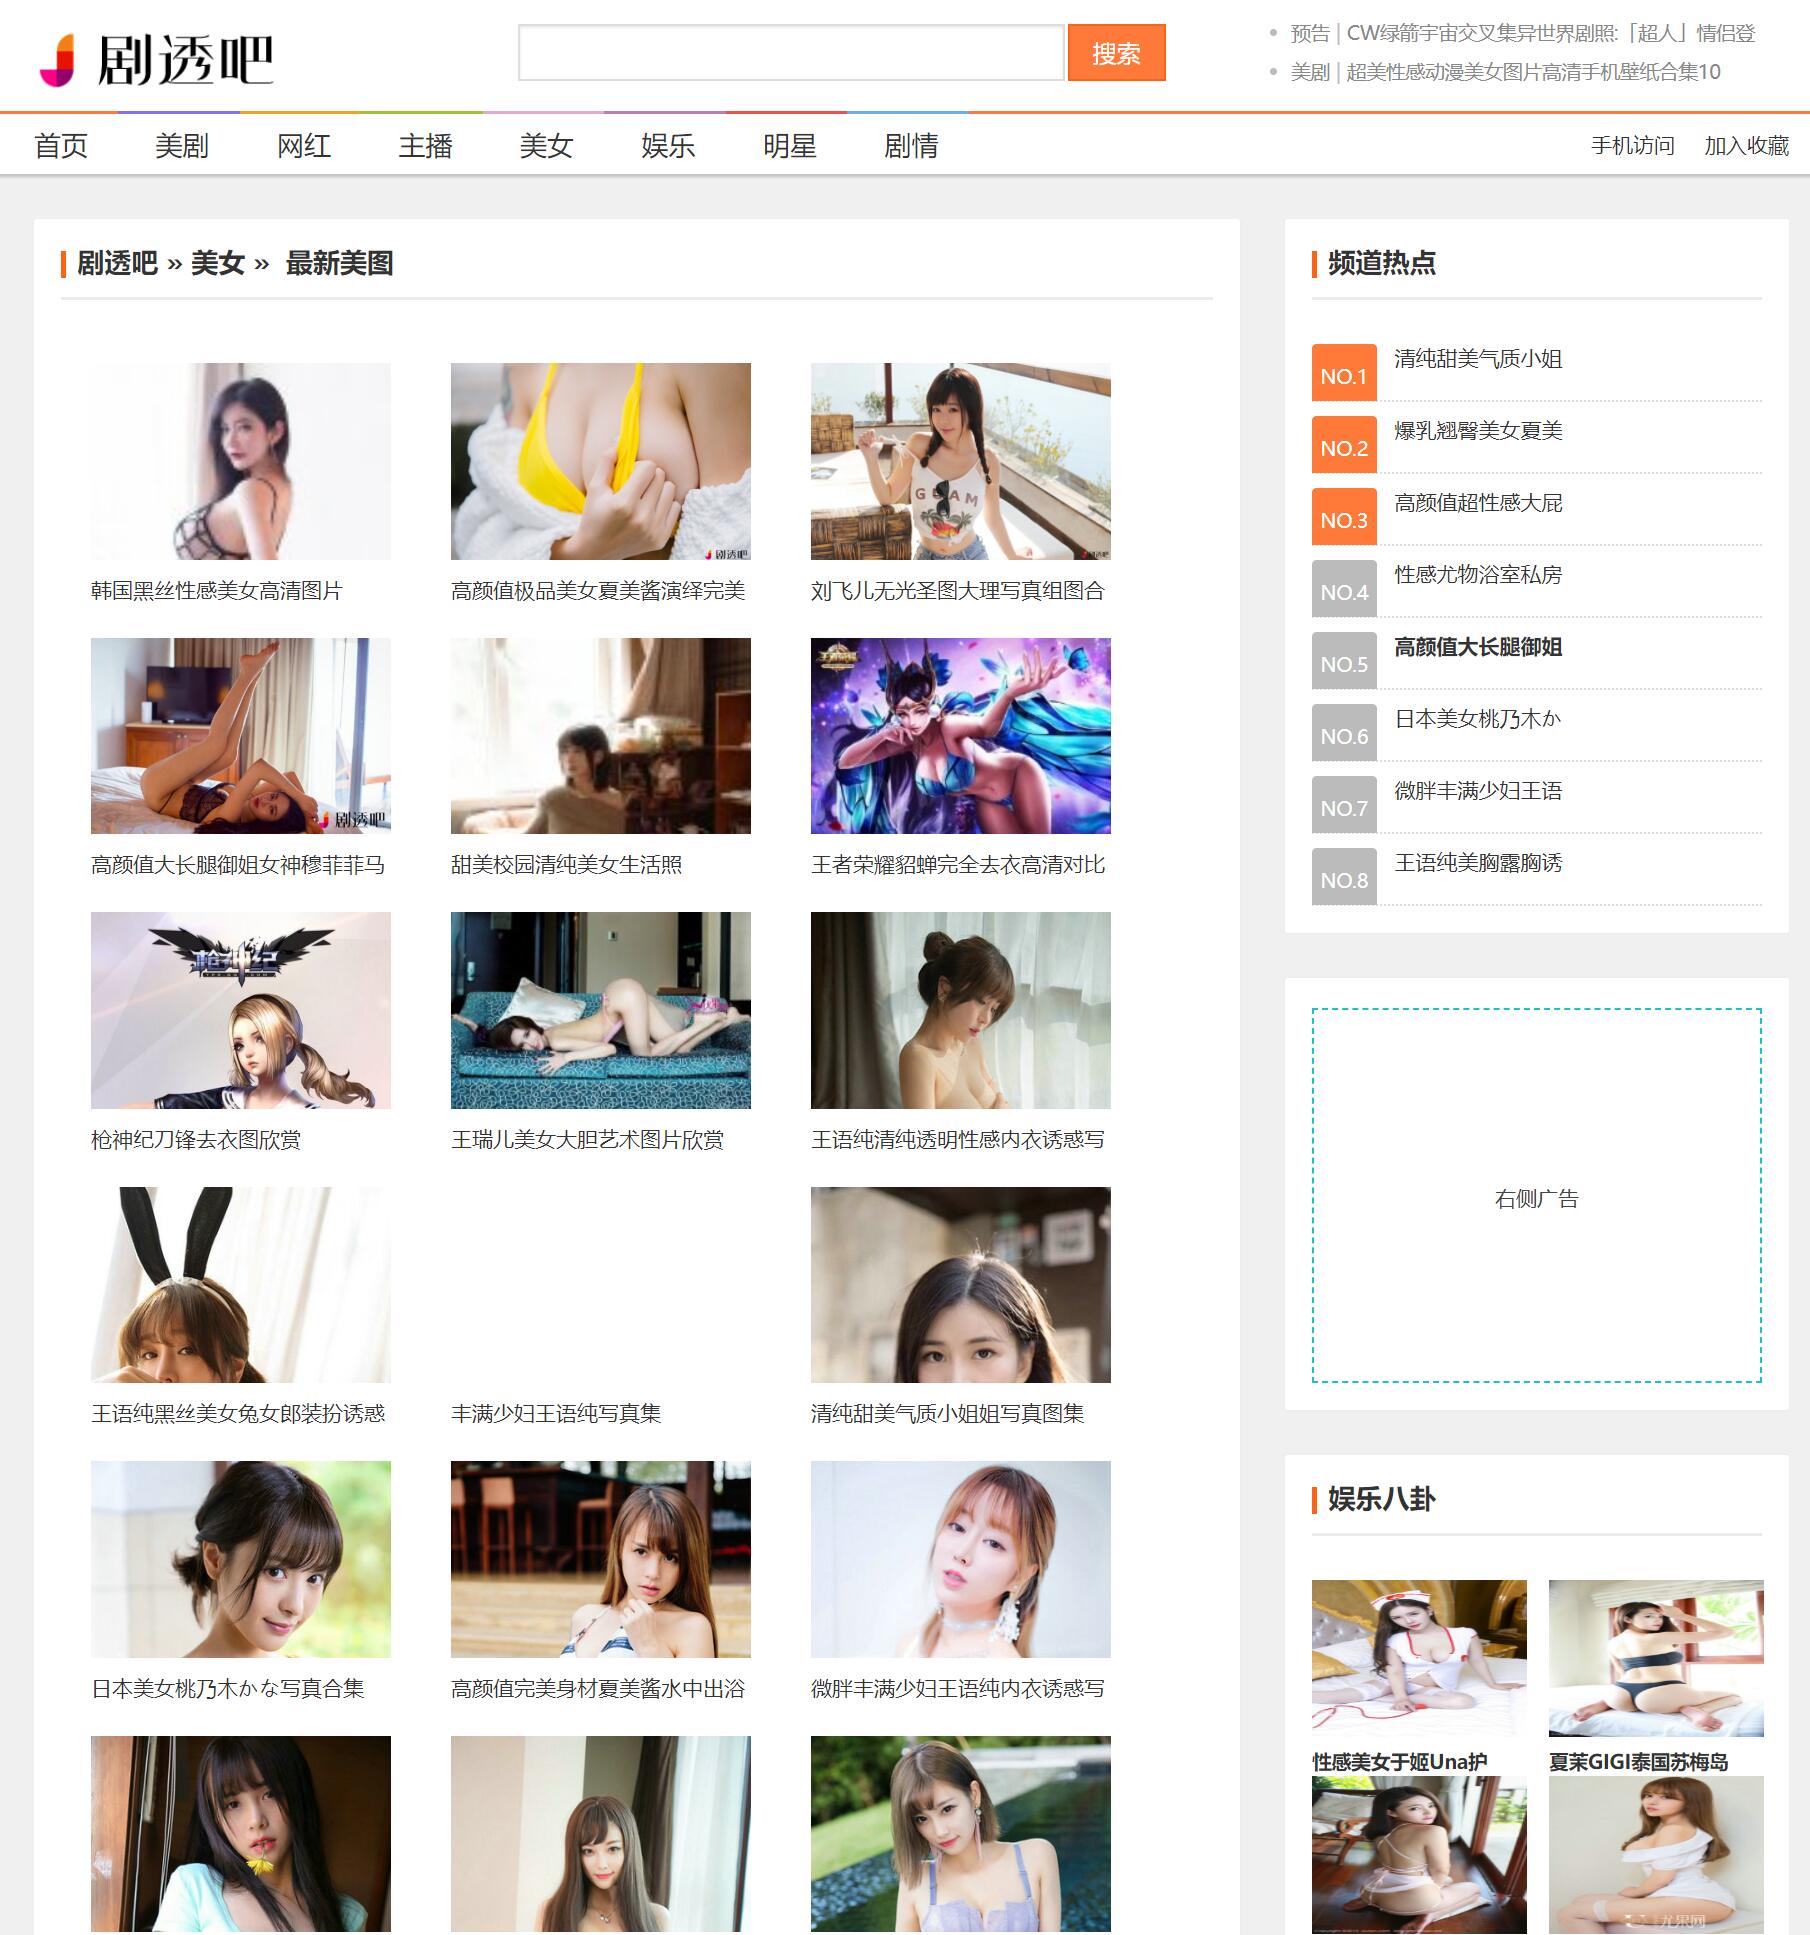Viewport: 1810px width, 1935px height.
Task: Click the 加入收藏 link
Action: pos(1746,146)
